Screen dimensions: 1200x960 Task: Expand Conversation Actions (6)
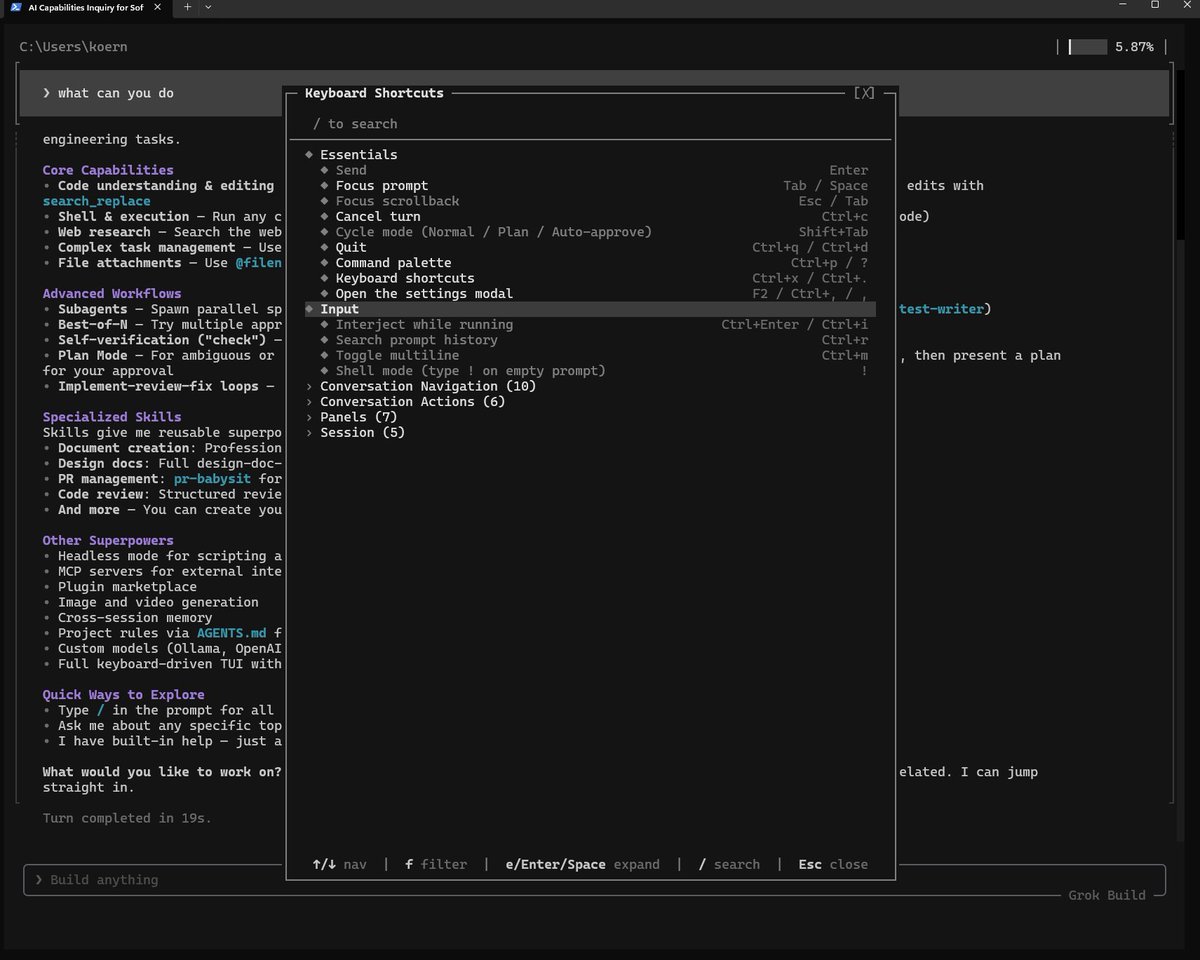coord(590,402)
